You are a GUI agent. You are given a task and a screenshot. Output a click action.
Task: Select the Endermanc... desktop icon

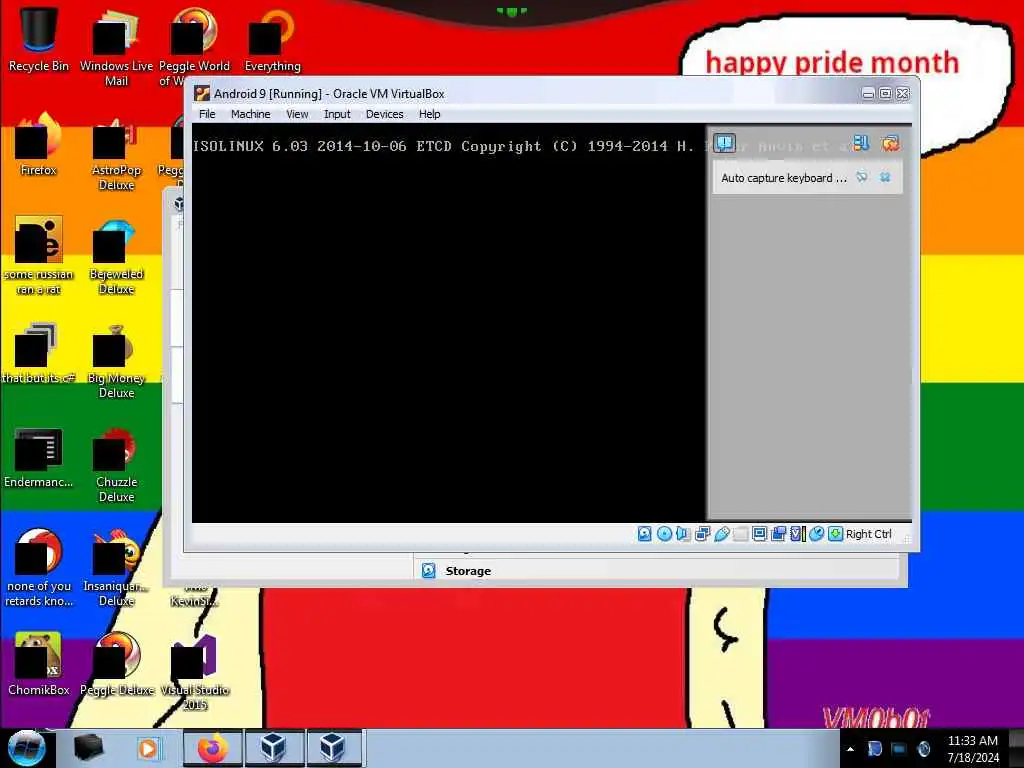(x=39, y=457)
